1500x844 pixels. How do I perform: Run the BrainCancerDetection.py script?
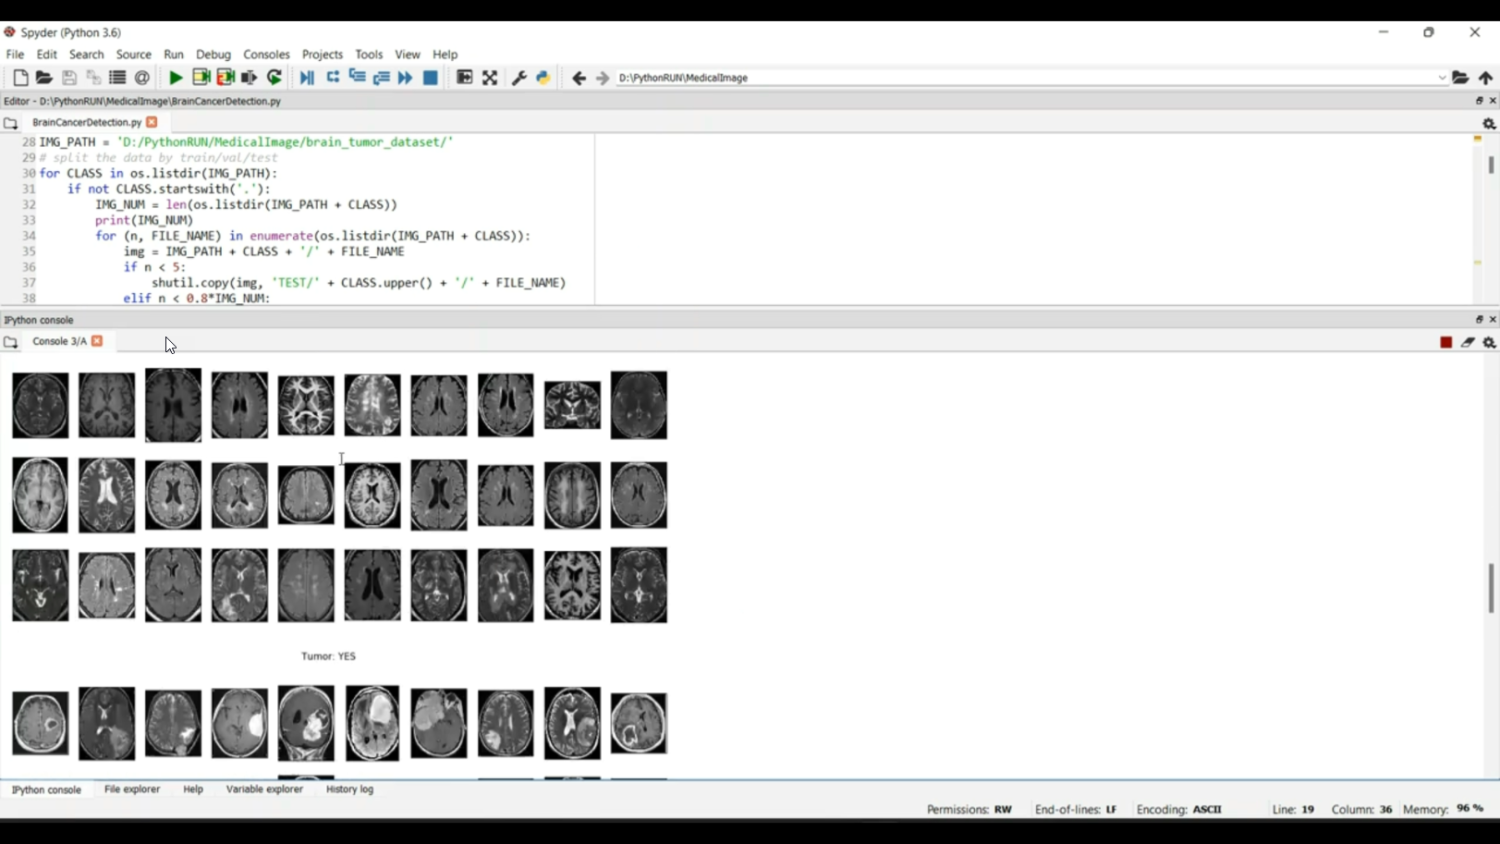(174, 77)
